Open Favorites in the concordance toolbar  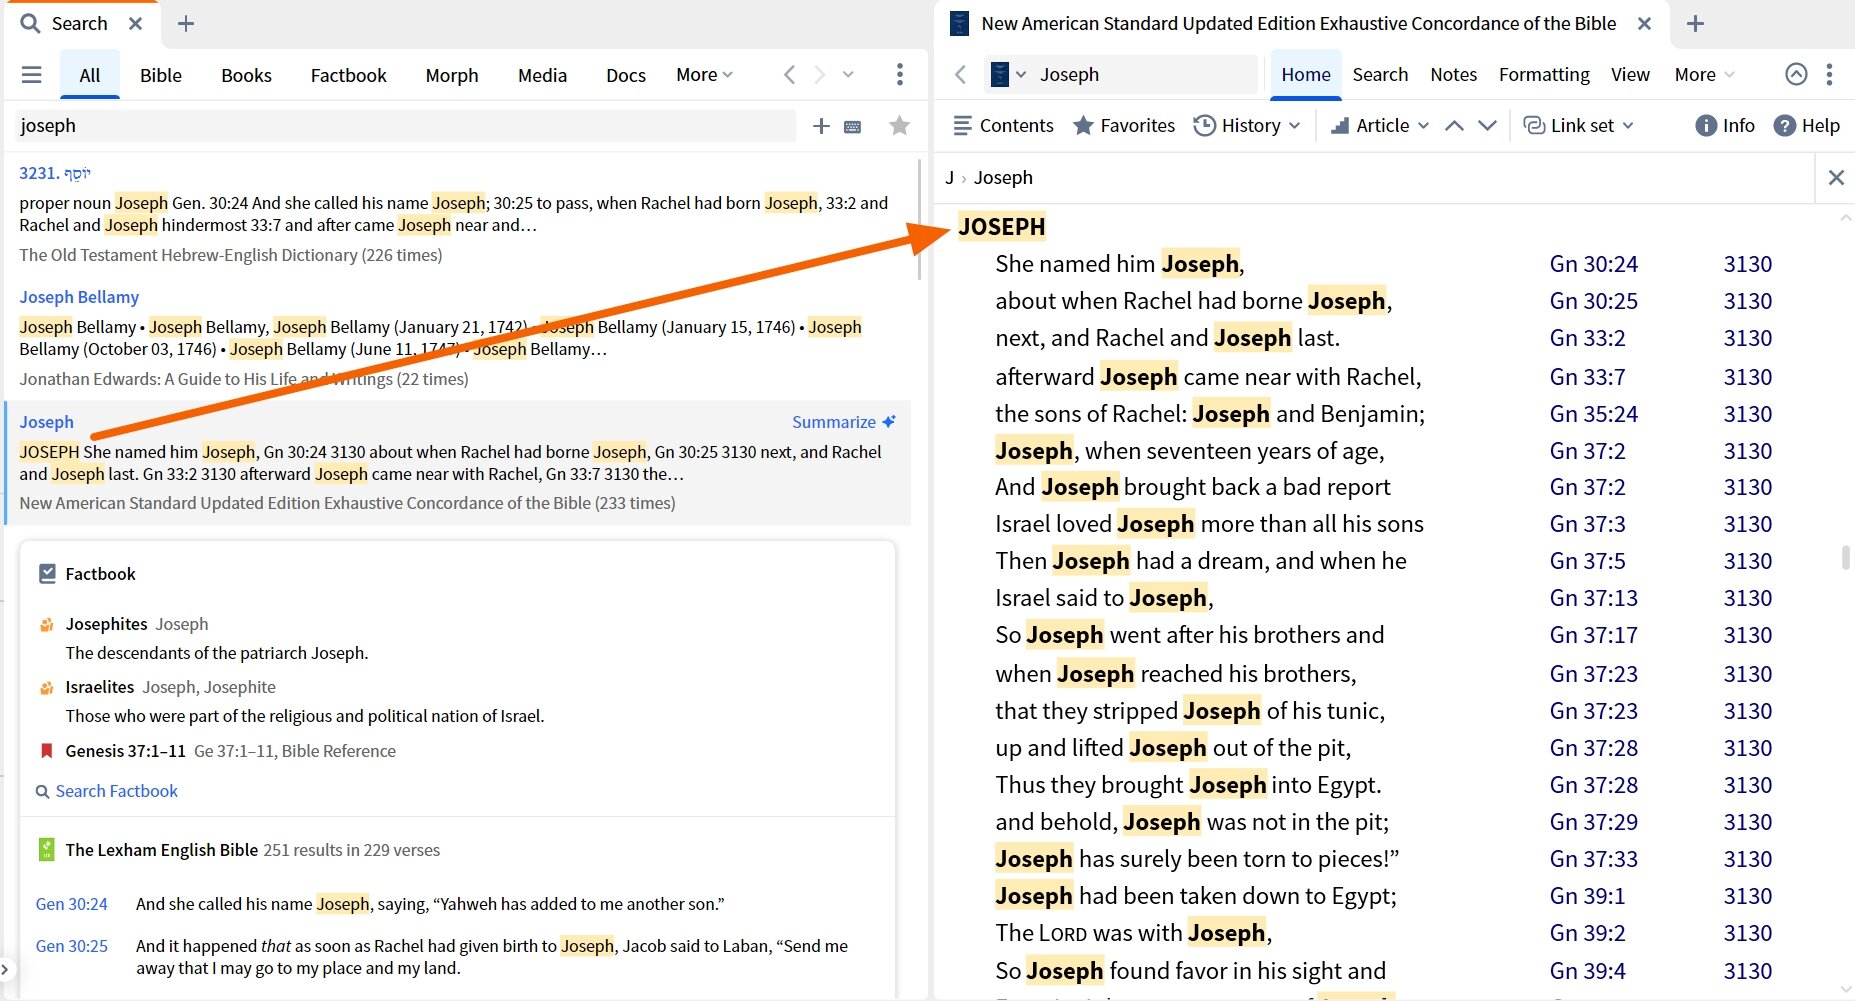coord(1124,126)
